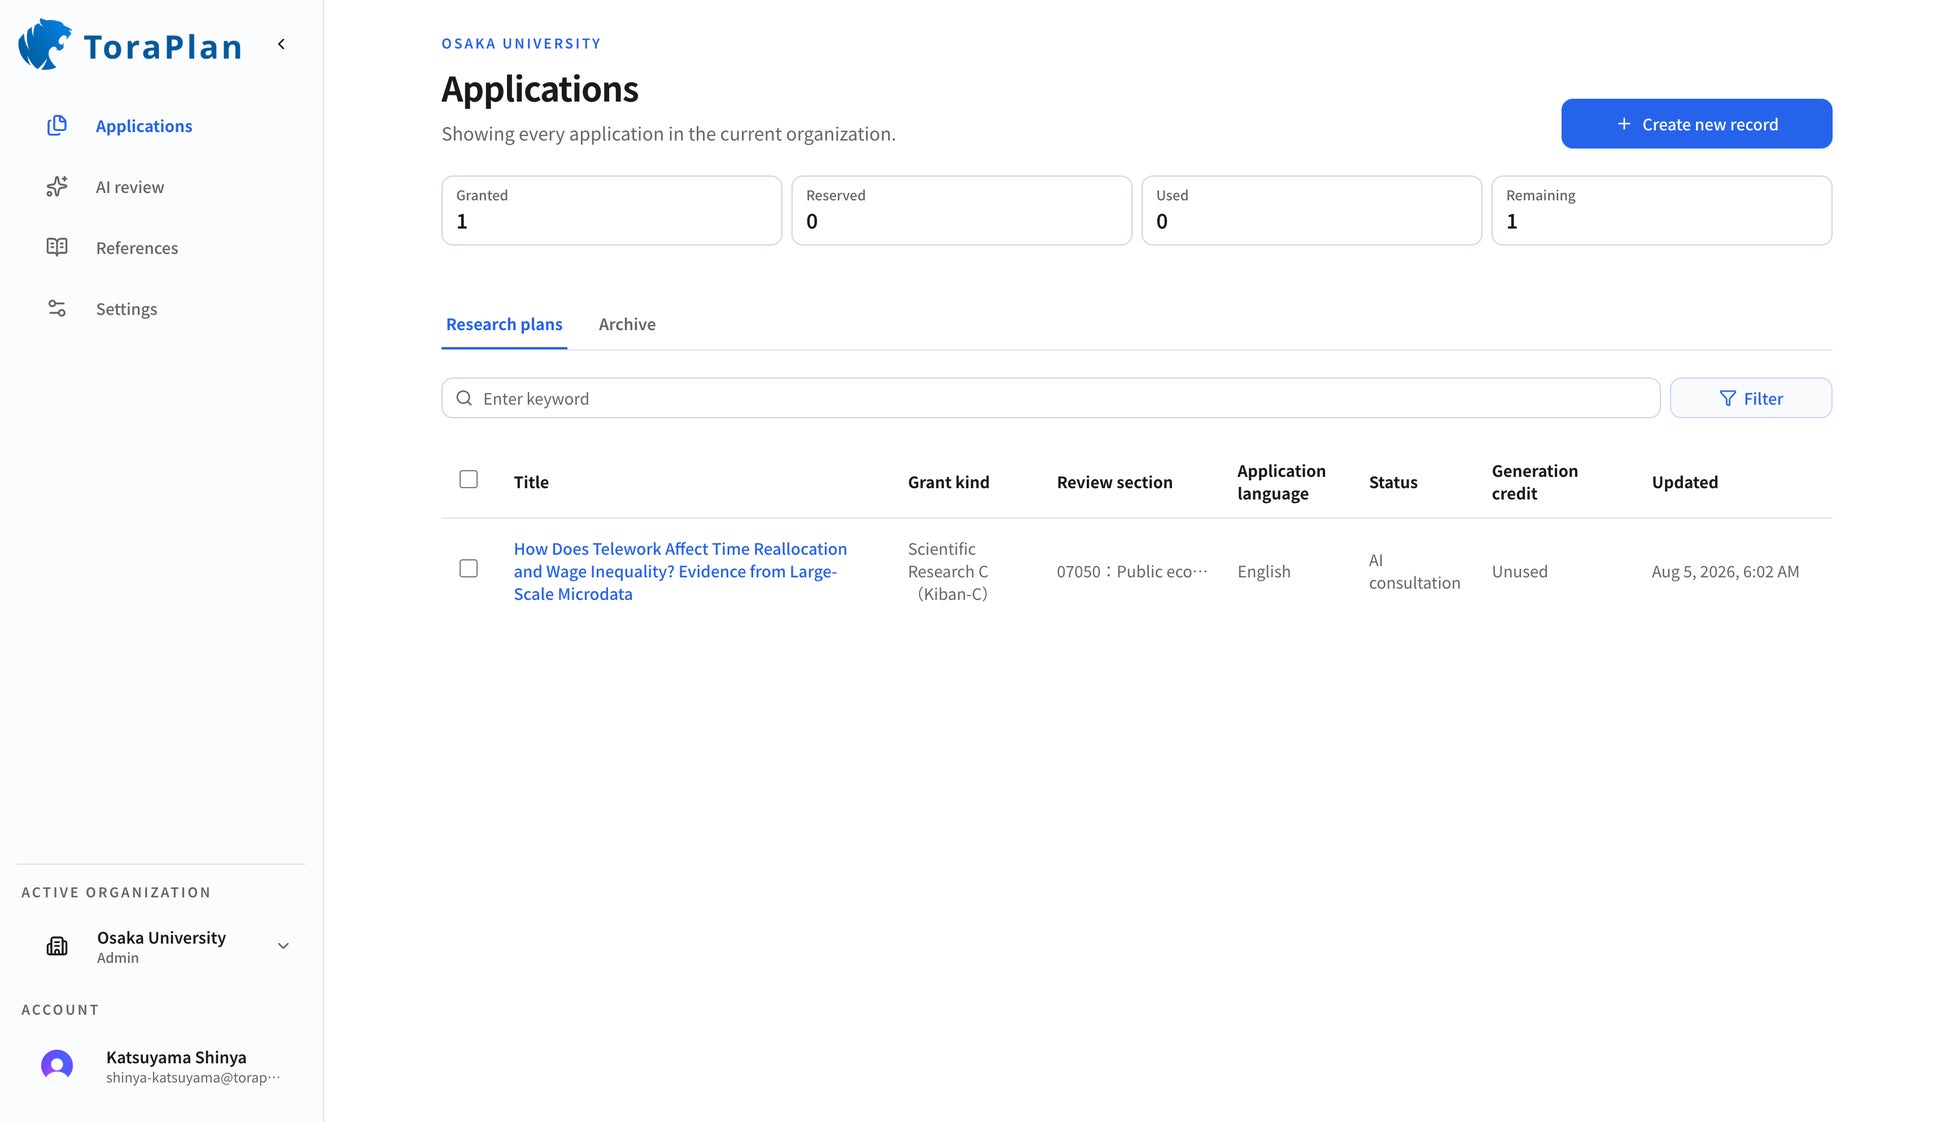
Task: Click the Generation credit column header
Action: click(1534, 482)
